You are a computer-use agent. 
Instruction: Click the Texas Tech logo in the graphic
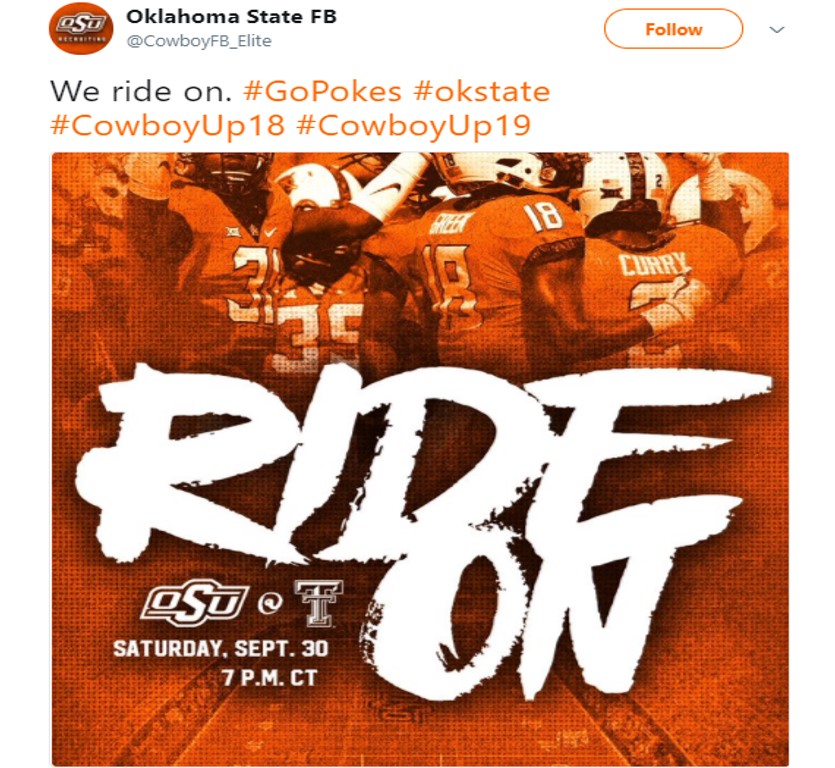(x=318, y=602)
